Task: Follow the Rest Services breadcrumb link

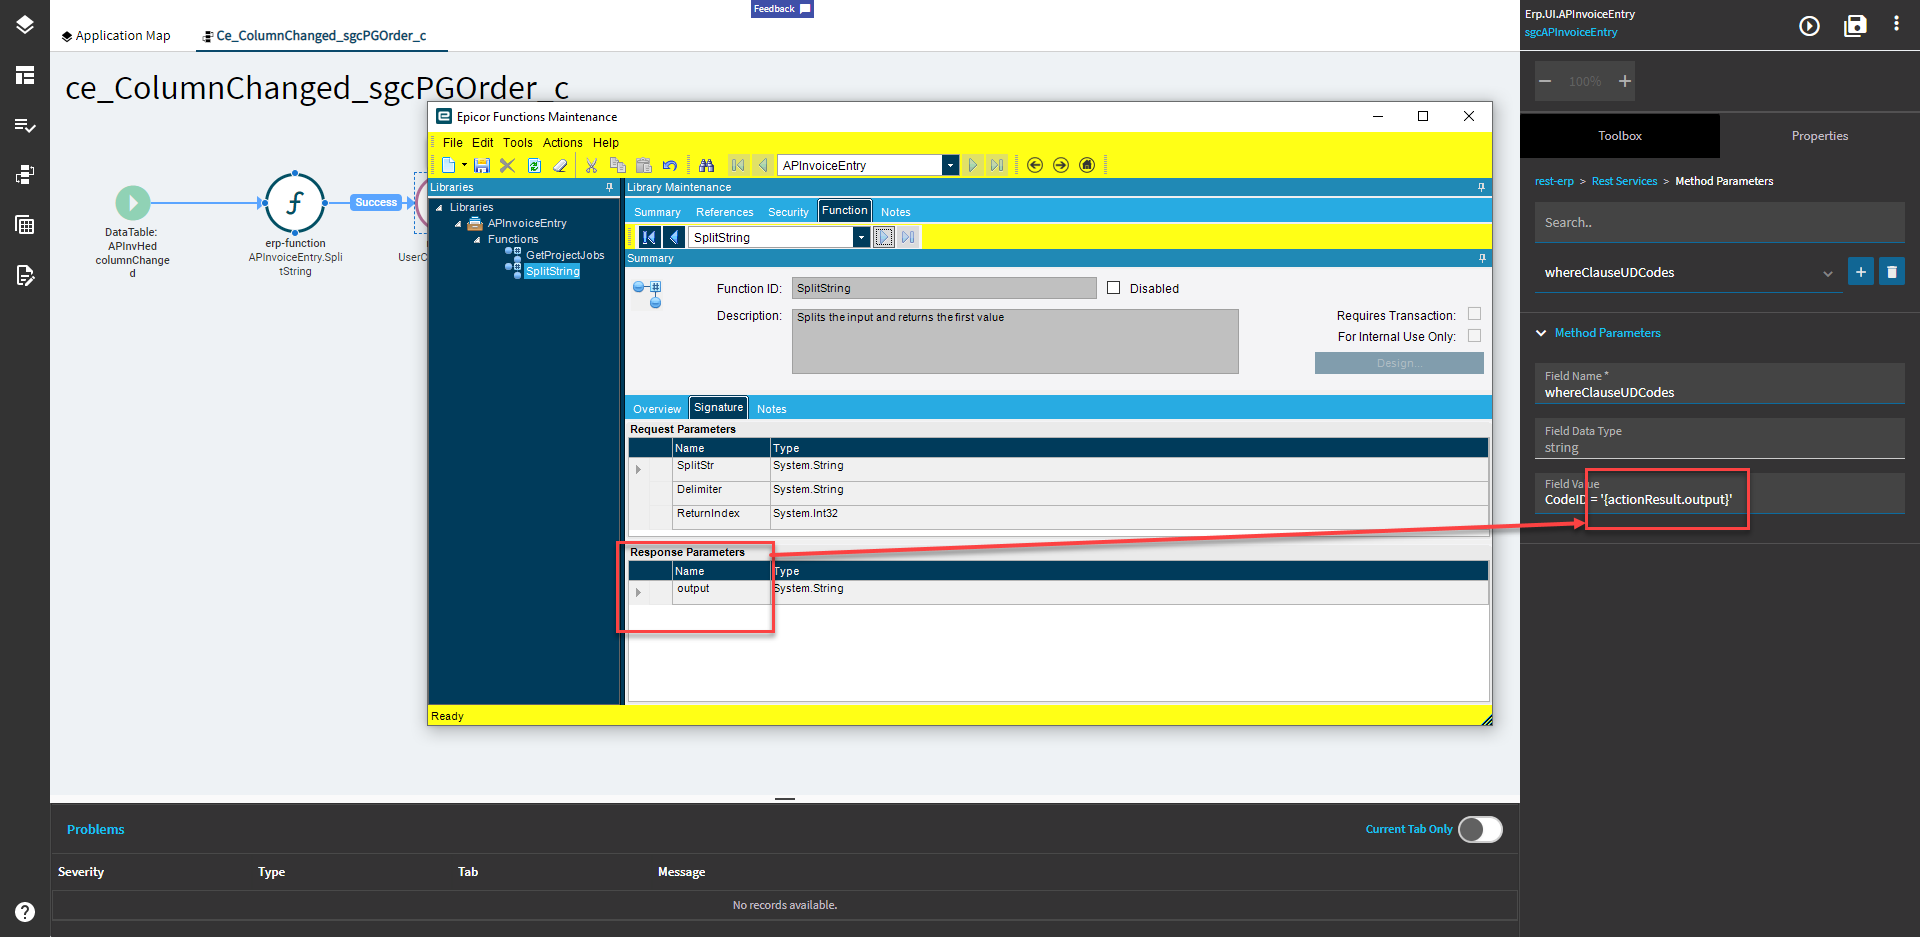Action: [x=1624, y=181]
